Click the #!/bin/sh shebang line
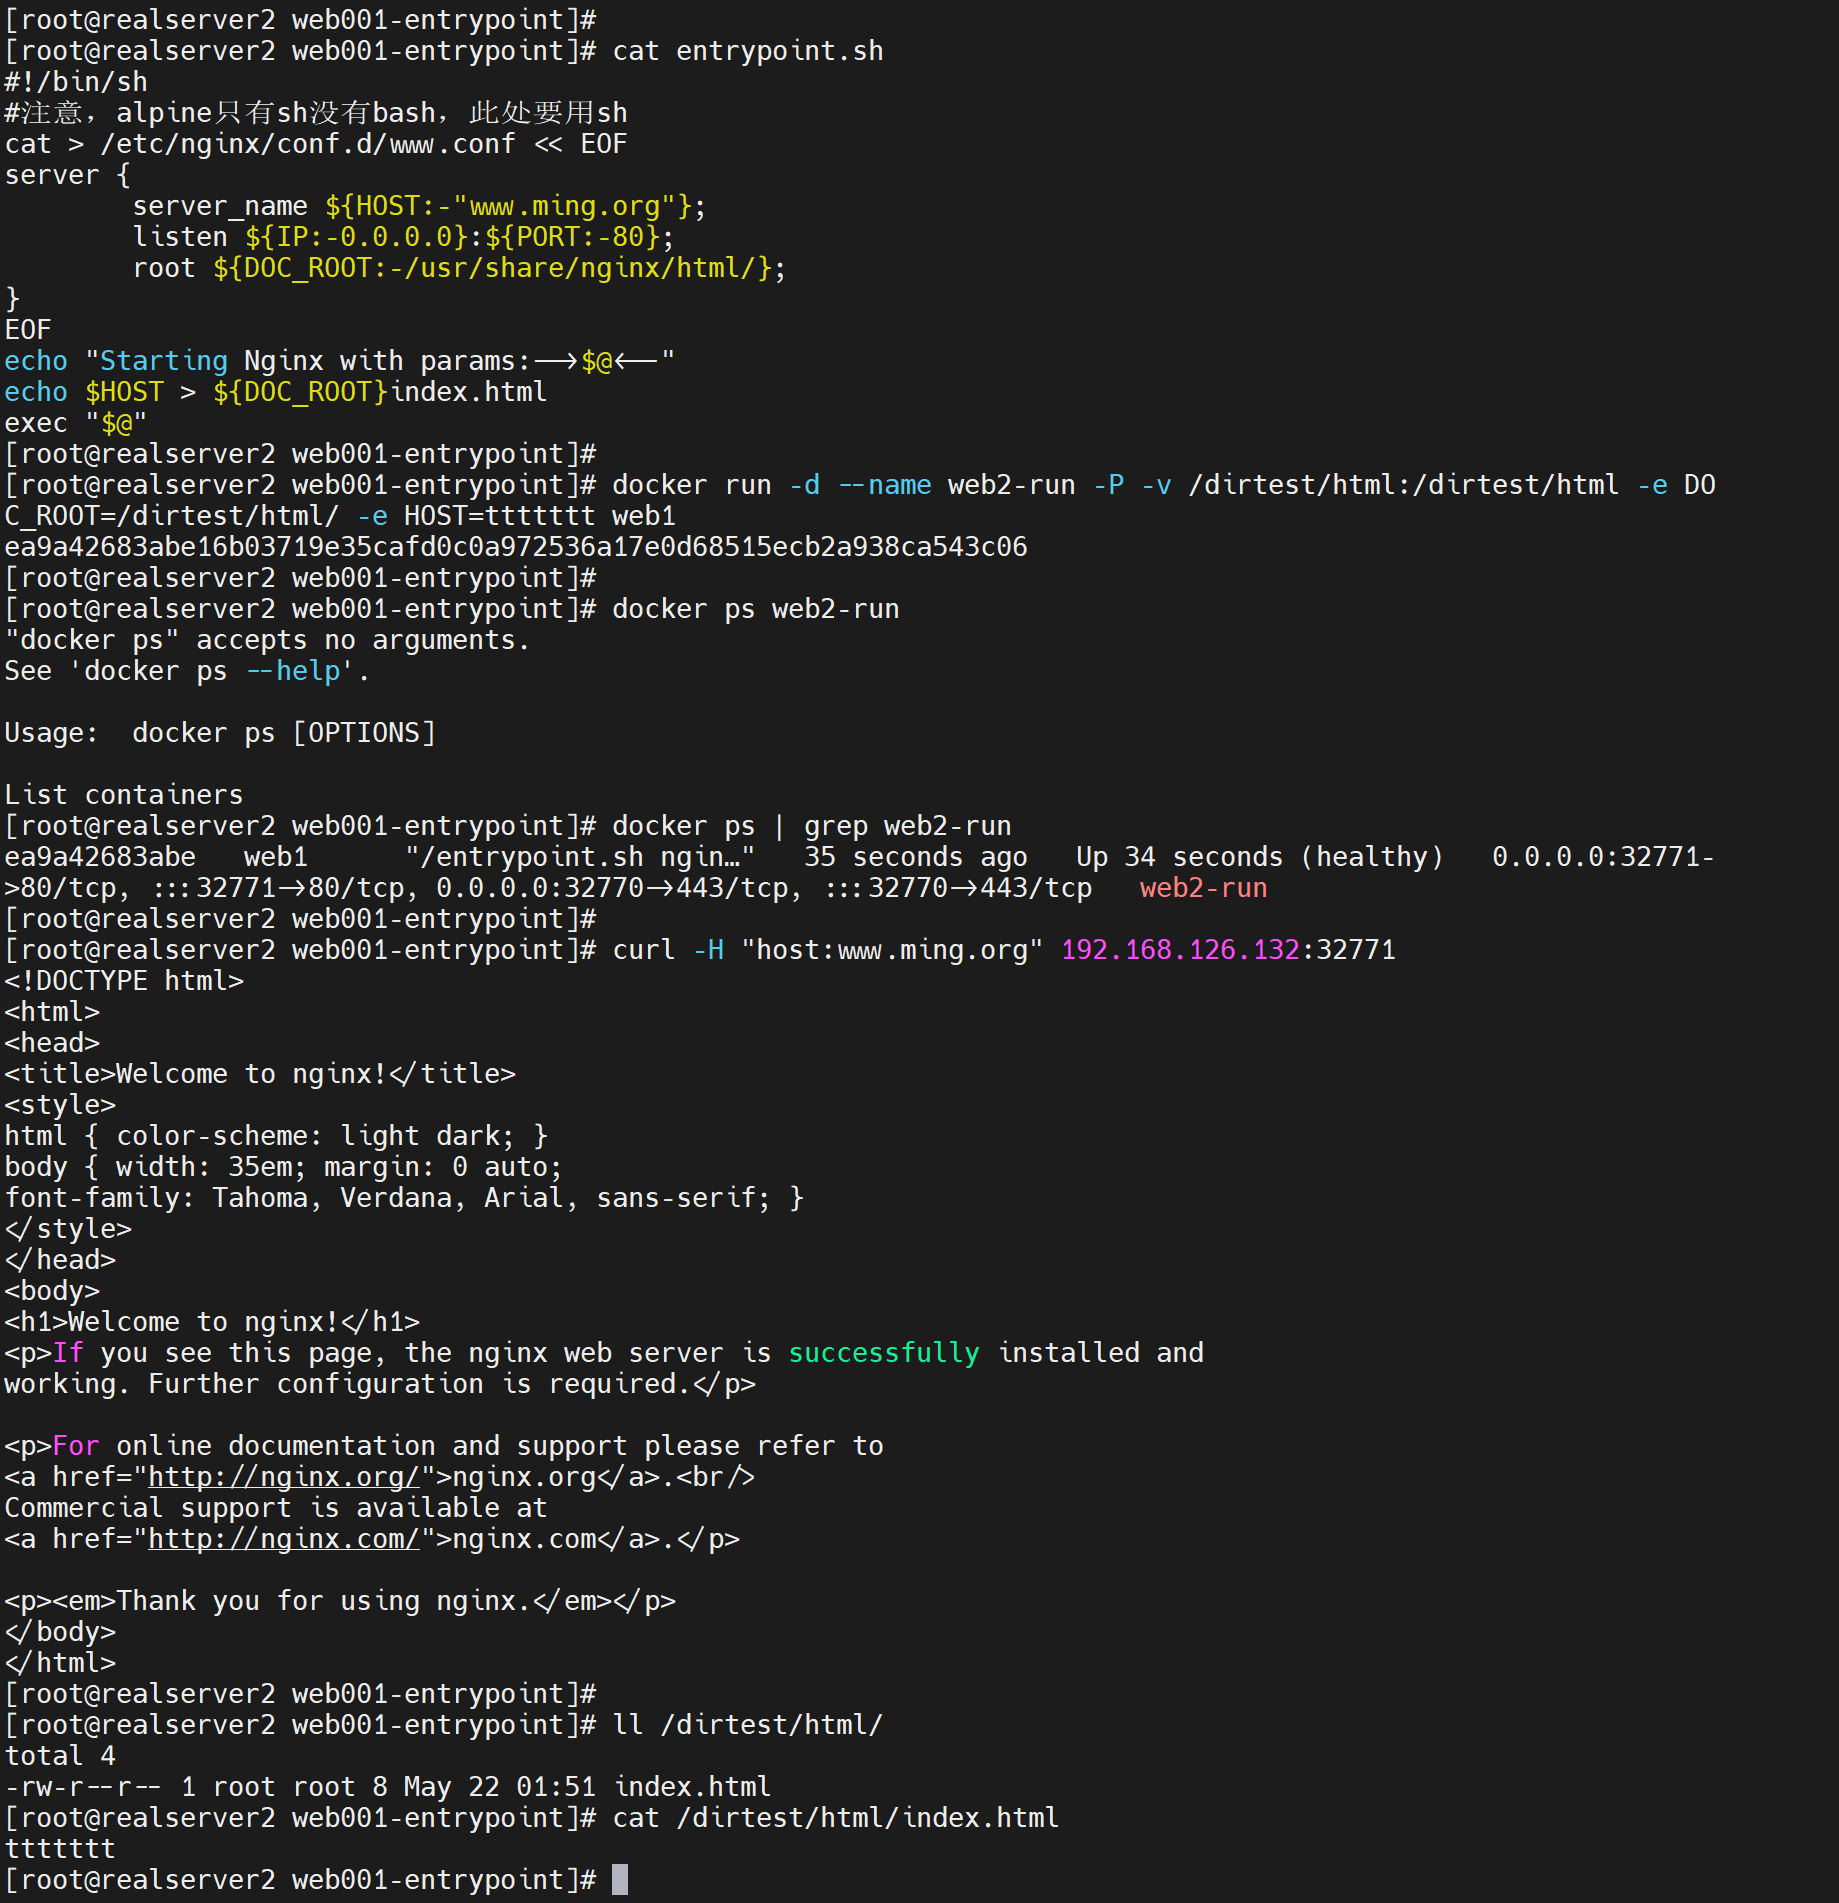1839x1903 pixels. (x=76, y=82)
